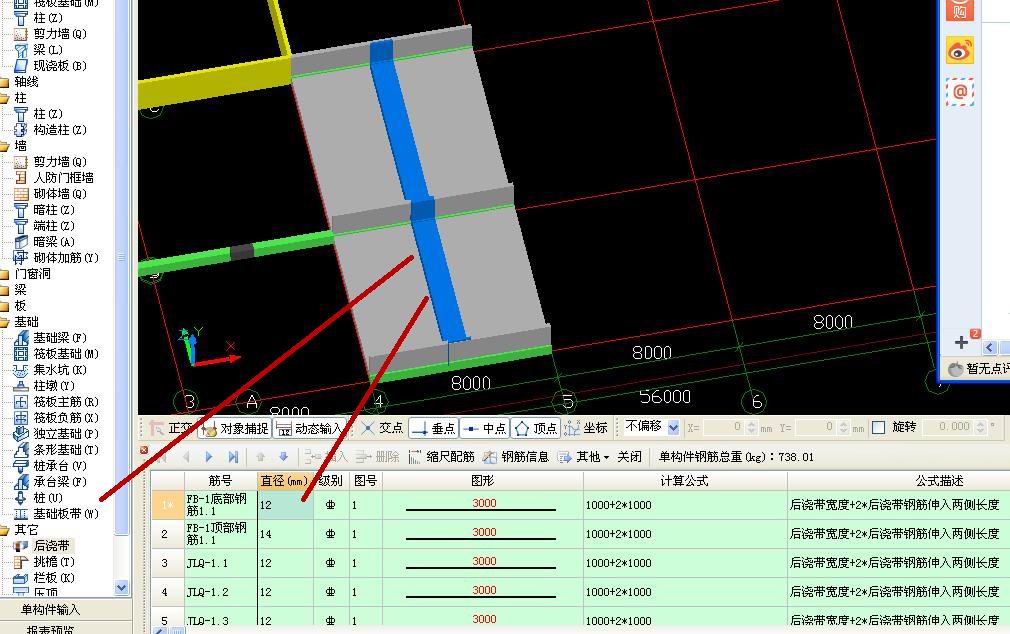The image size is (1010, 634).
Task: Expand the 梁 folder
Action: point(5,290)
